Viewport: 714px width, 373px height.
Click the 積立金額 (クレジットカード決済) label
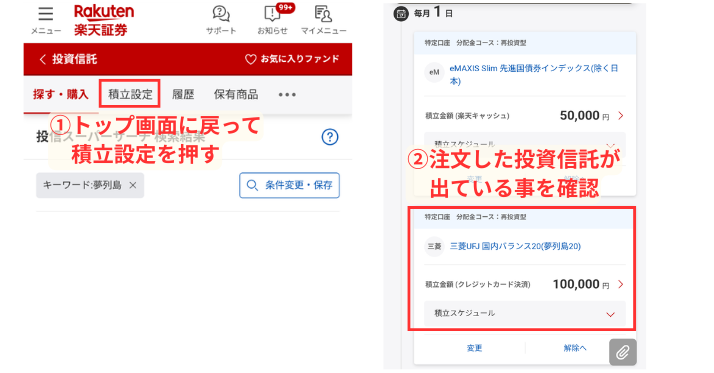pyautogui.click(x=478, y=284)
